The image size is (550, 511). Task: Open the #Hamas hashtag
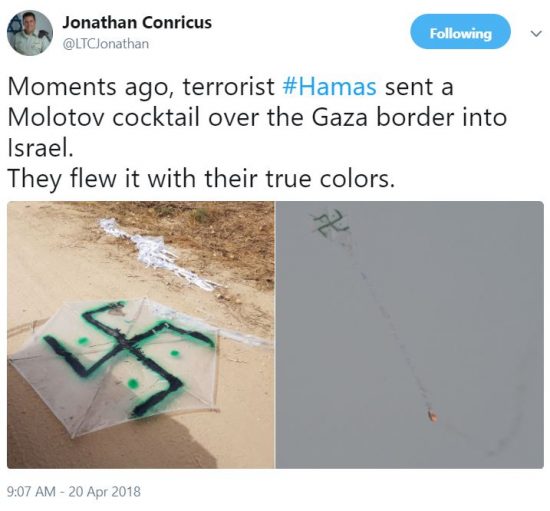[x=329, y=87]
